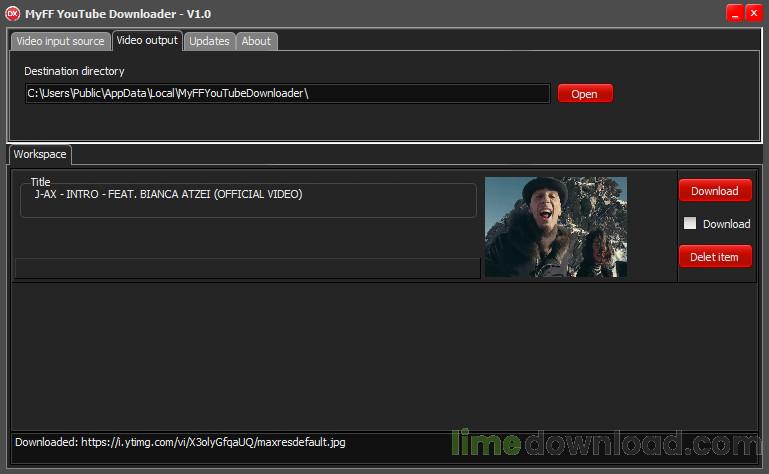
Task: Select the Video output tab
Action: click(147, 40)
